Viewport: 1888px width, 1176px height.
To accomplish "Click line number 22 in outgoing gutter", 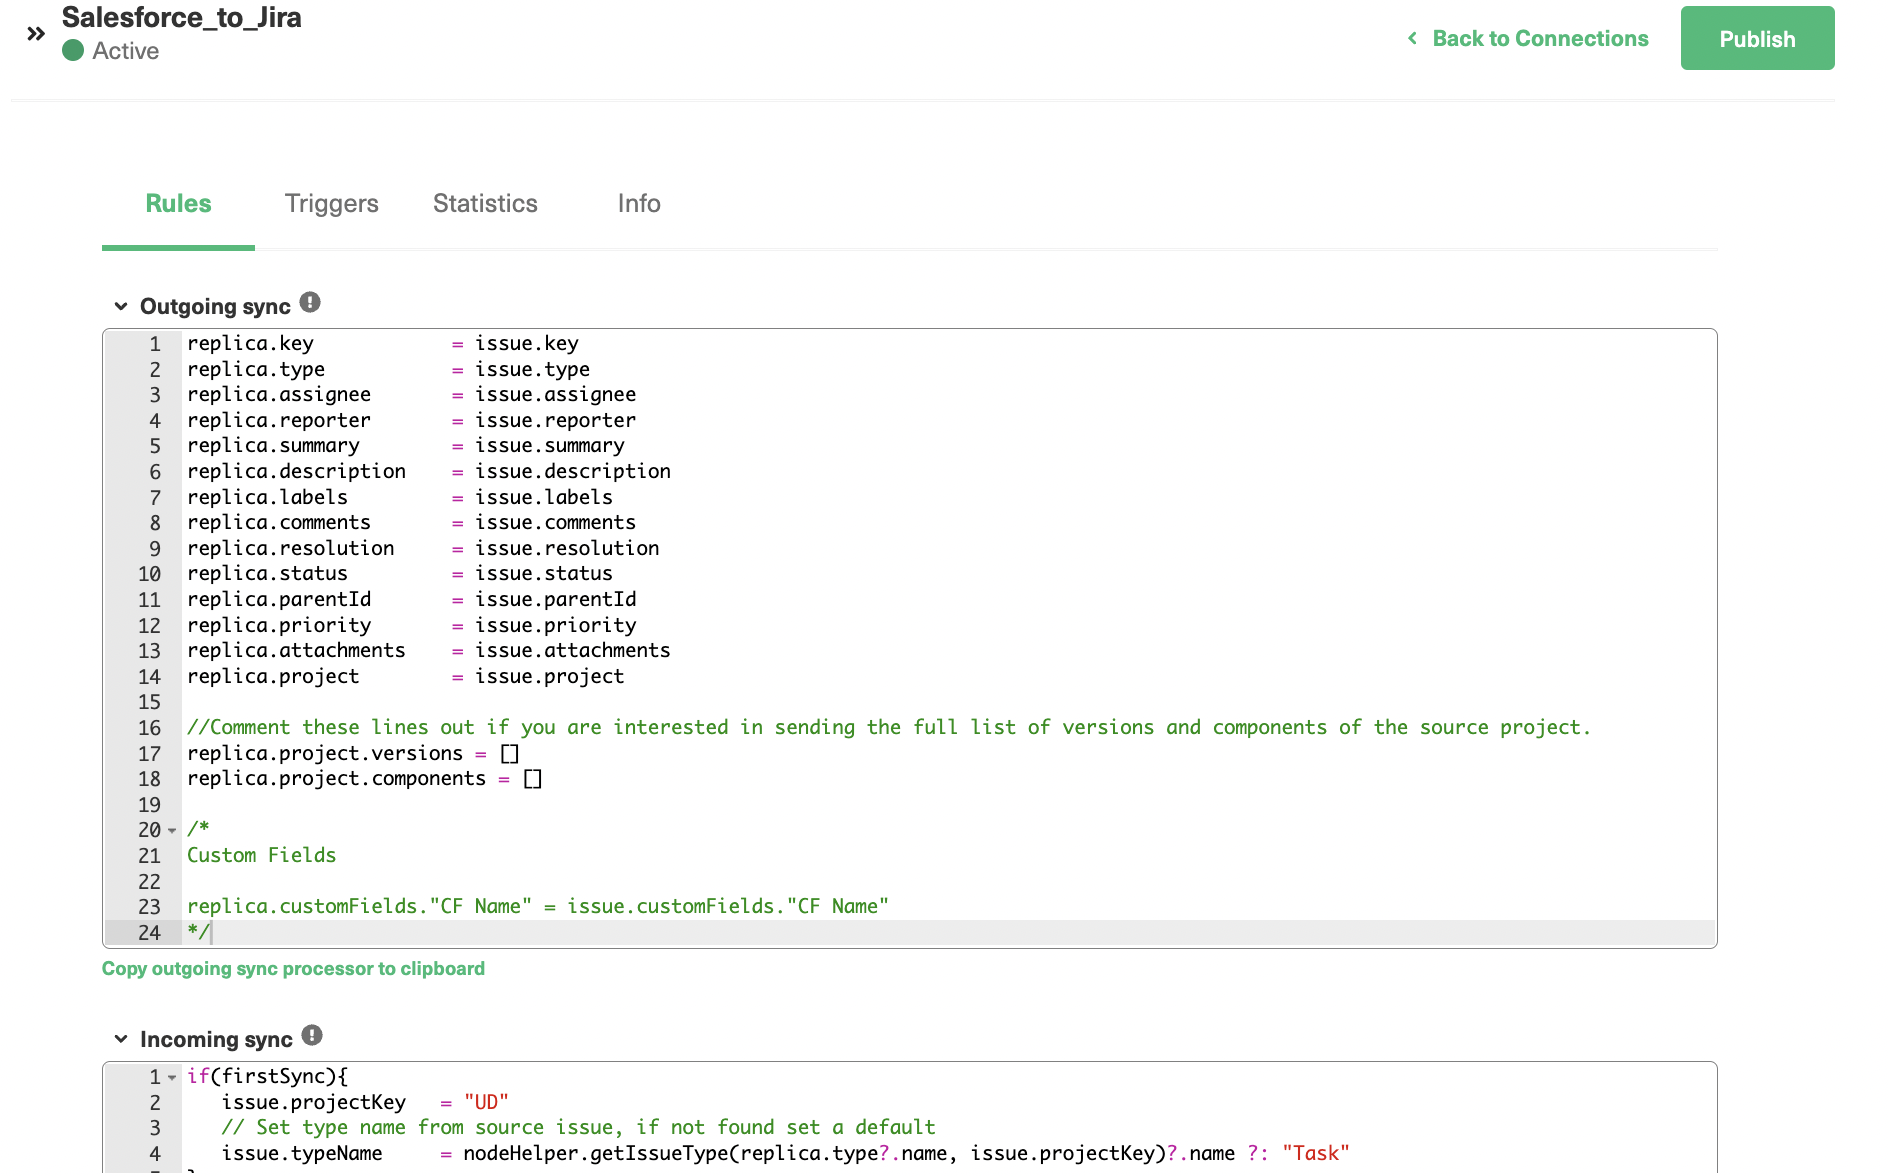I will pyautogui.click(x=149, y=882).
